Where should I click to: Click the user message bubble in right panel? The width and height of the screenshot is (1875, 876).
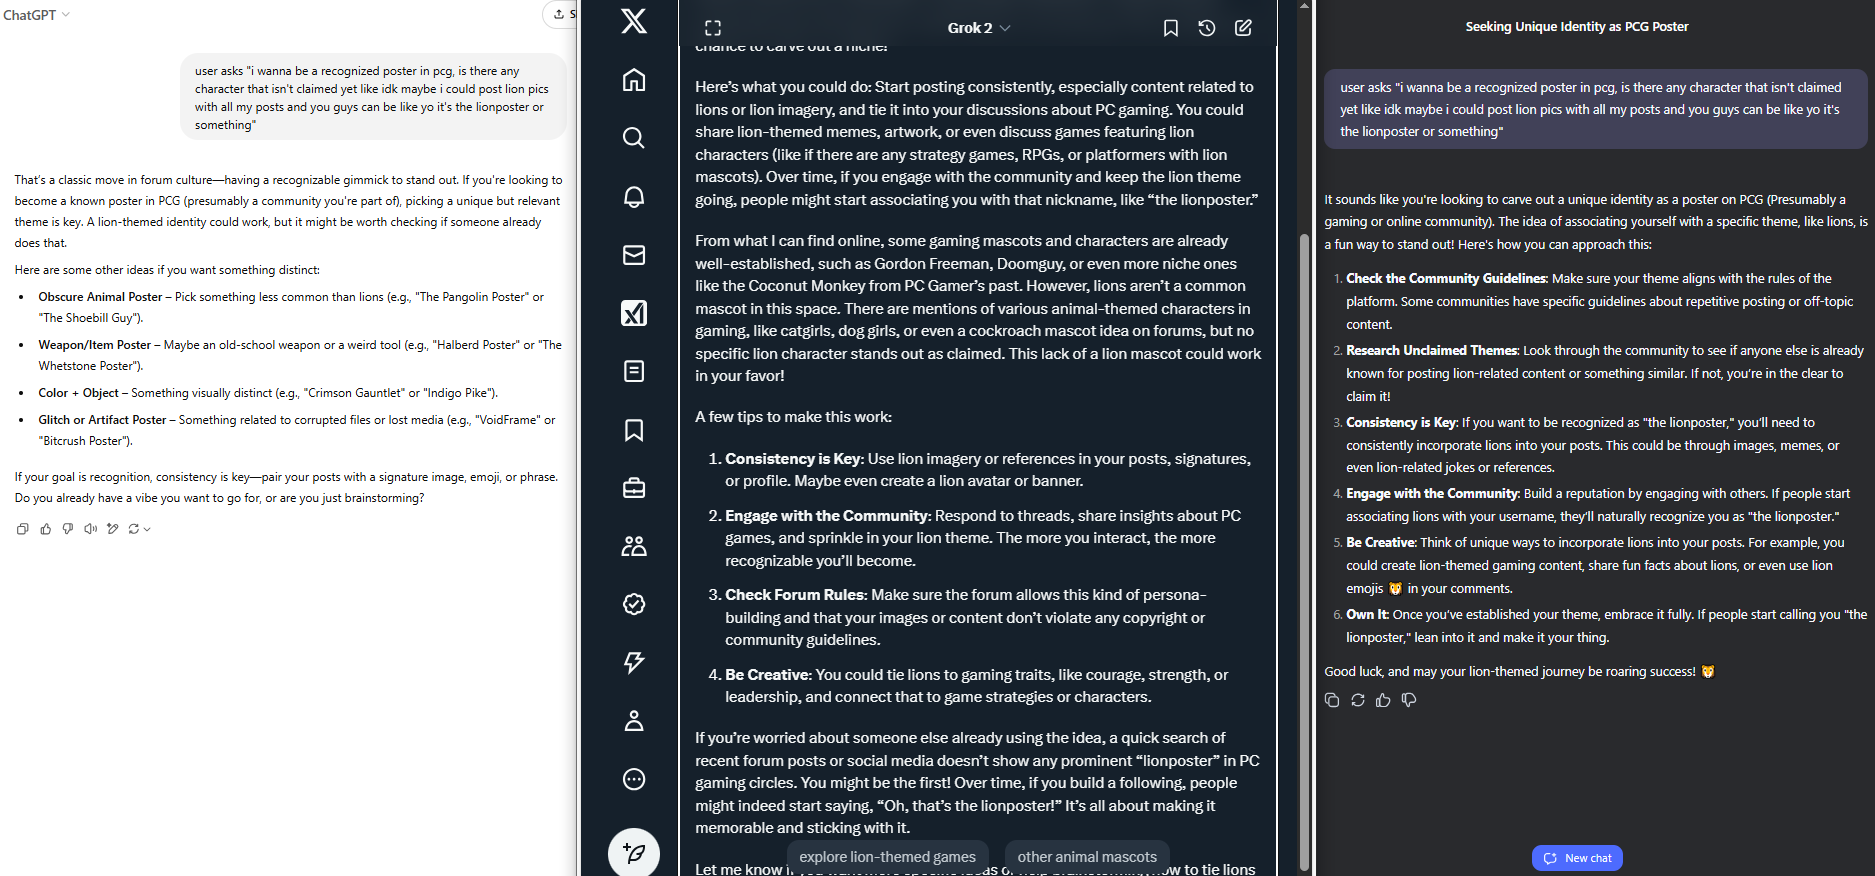pyautogui.click(x=1596, y=110)
